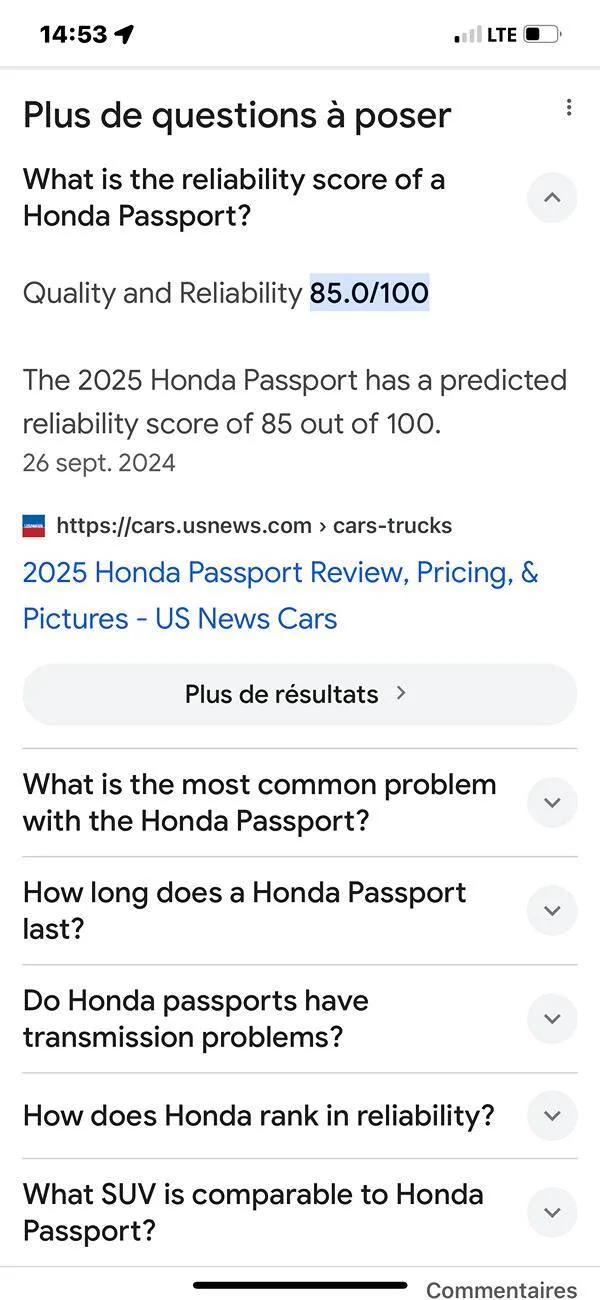Viewport: 600px width, 1300px height.
Task: Collapse the reliability score answer
Action: point(552,197)
